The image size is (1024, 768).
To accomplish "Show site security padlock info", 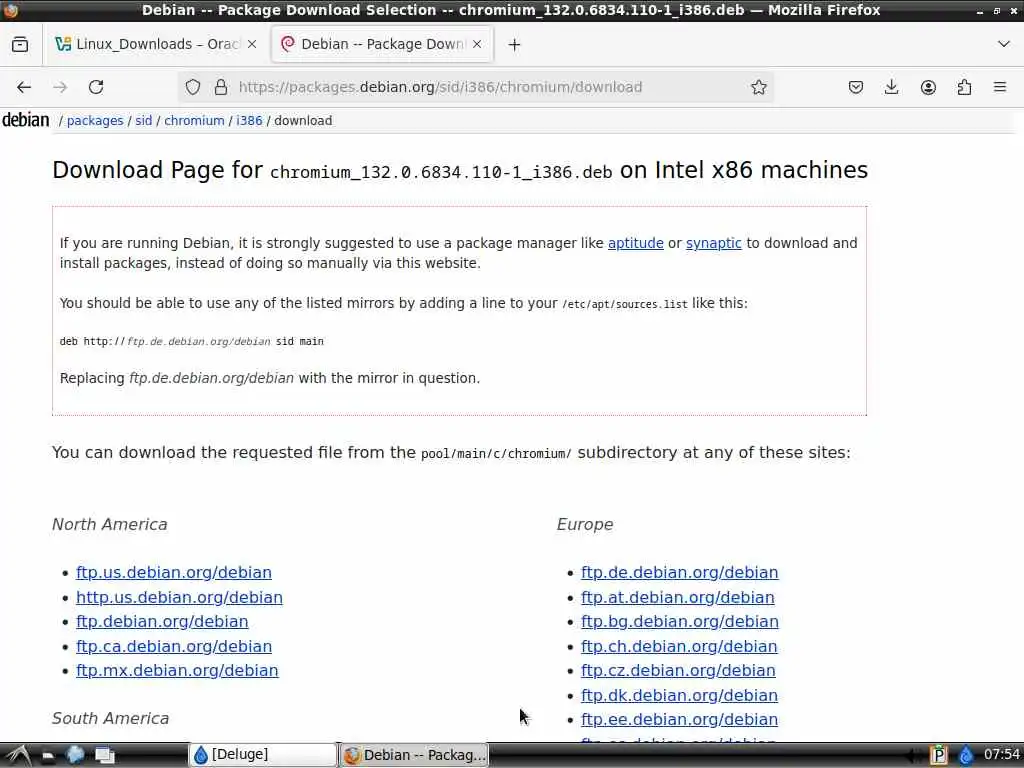I will 221,87.
